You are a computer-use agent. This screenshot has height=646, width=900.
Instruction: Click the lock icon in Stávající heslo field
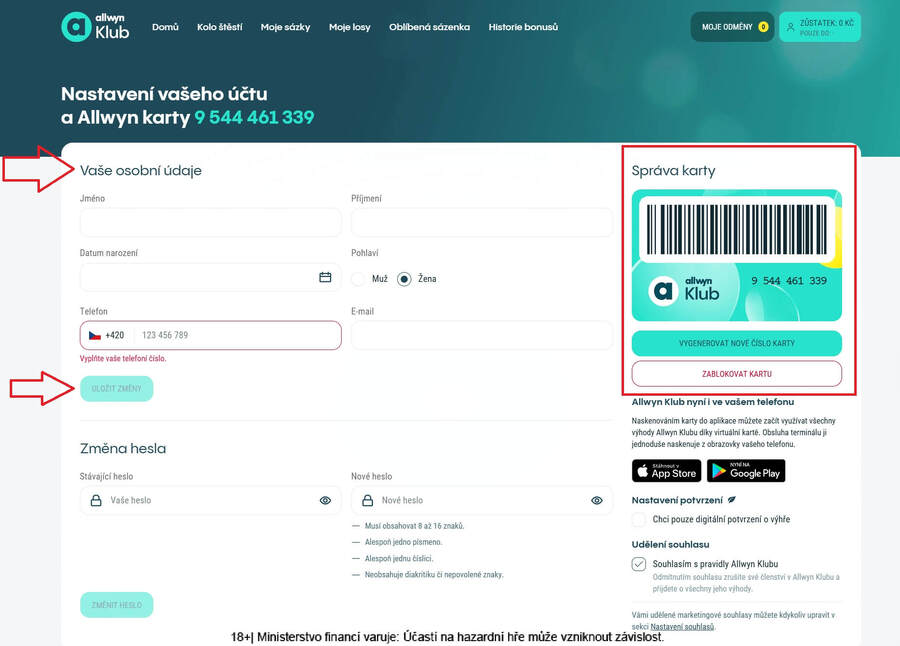pos(96,500)
